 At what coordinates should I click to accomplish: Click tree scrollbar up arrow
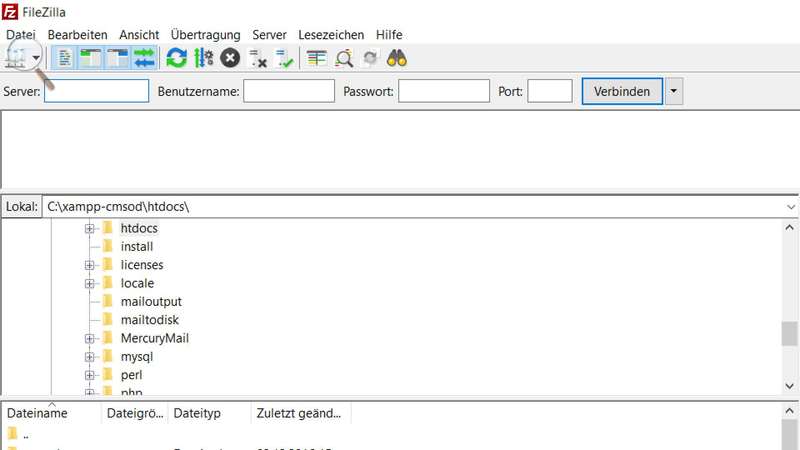click(789, 228)
